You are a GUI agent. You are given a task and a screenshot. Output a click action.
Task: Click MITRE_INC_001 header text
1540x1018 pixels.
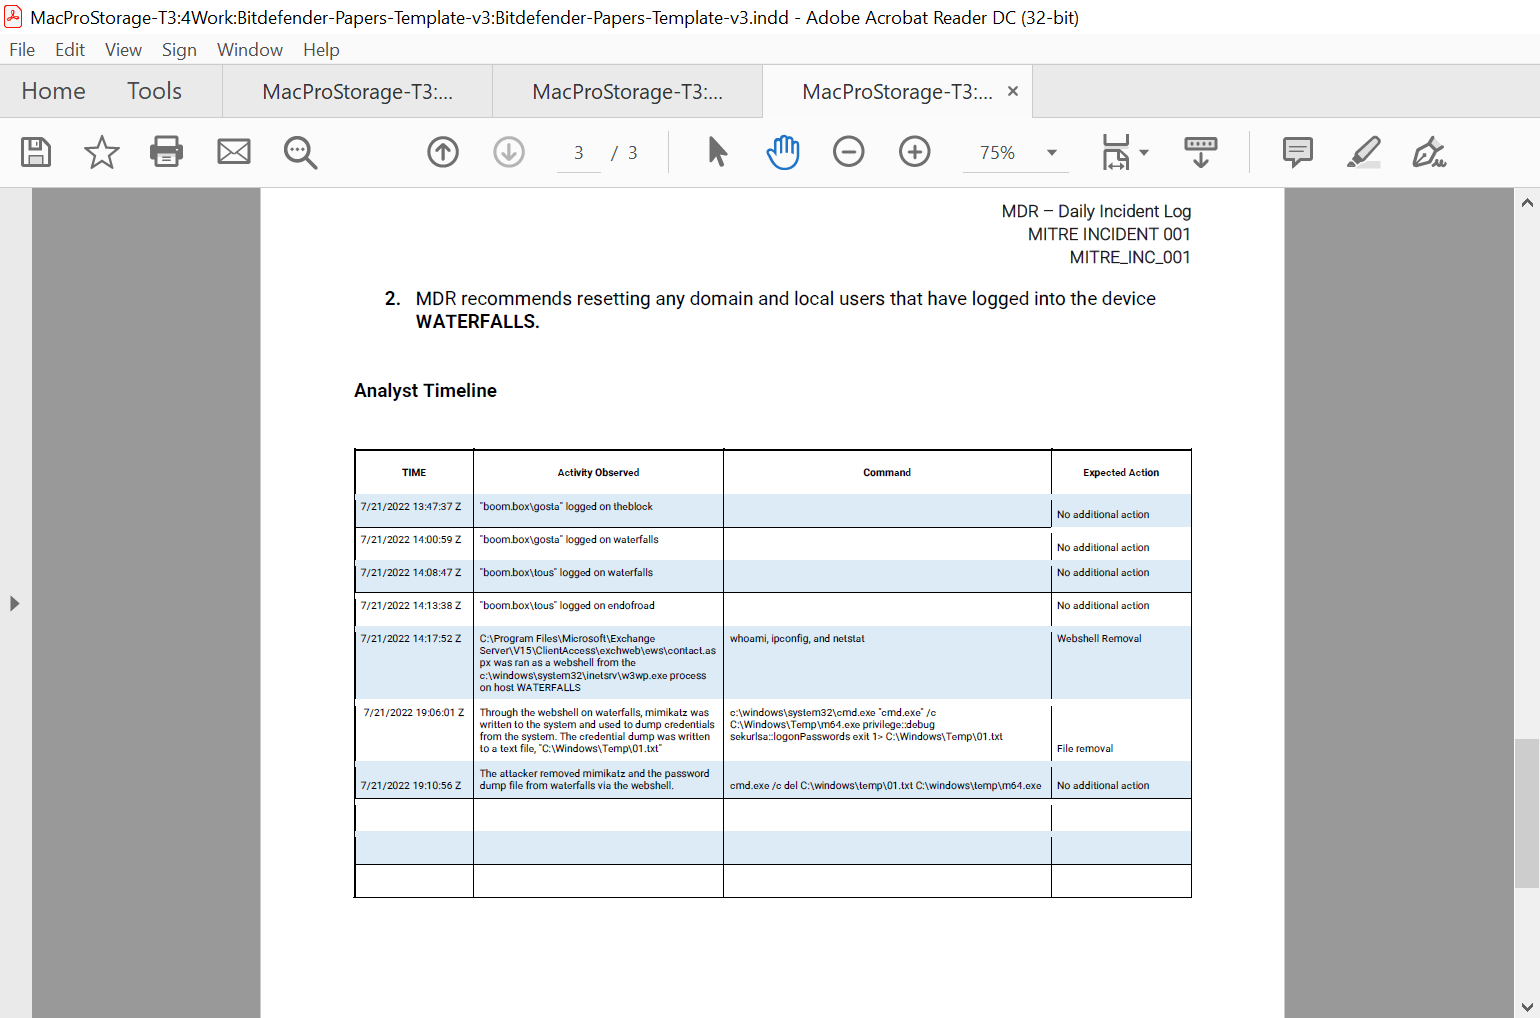1130,258
